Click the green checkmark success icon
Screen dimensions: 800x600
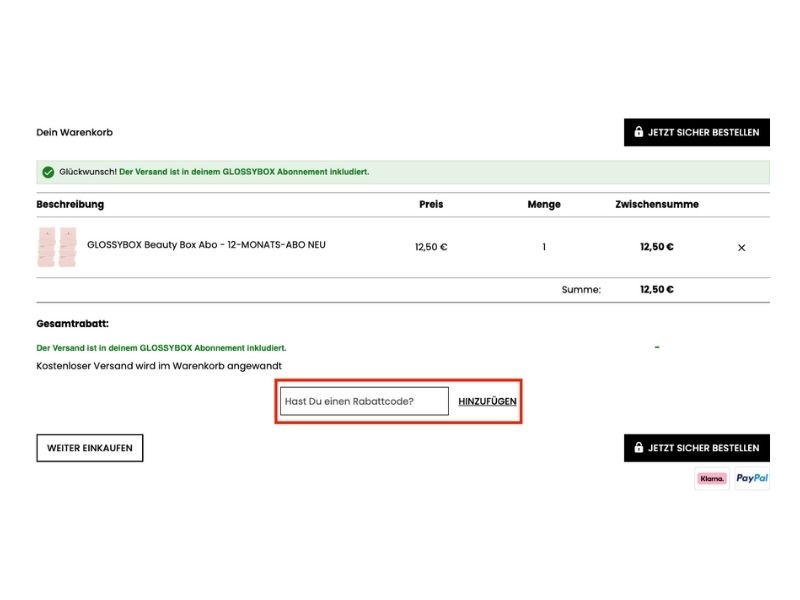point(48,172)
